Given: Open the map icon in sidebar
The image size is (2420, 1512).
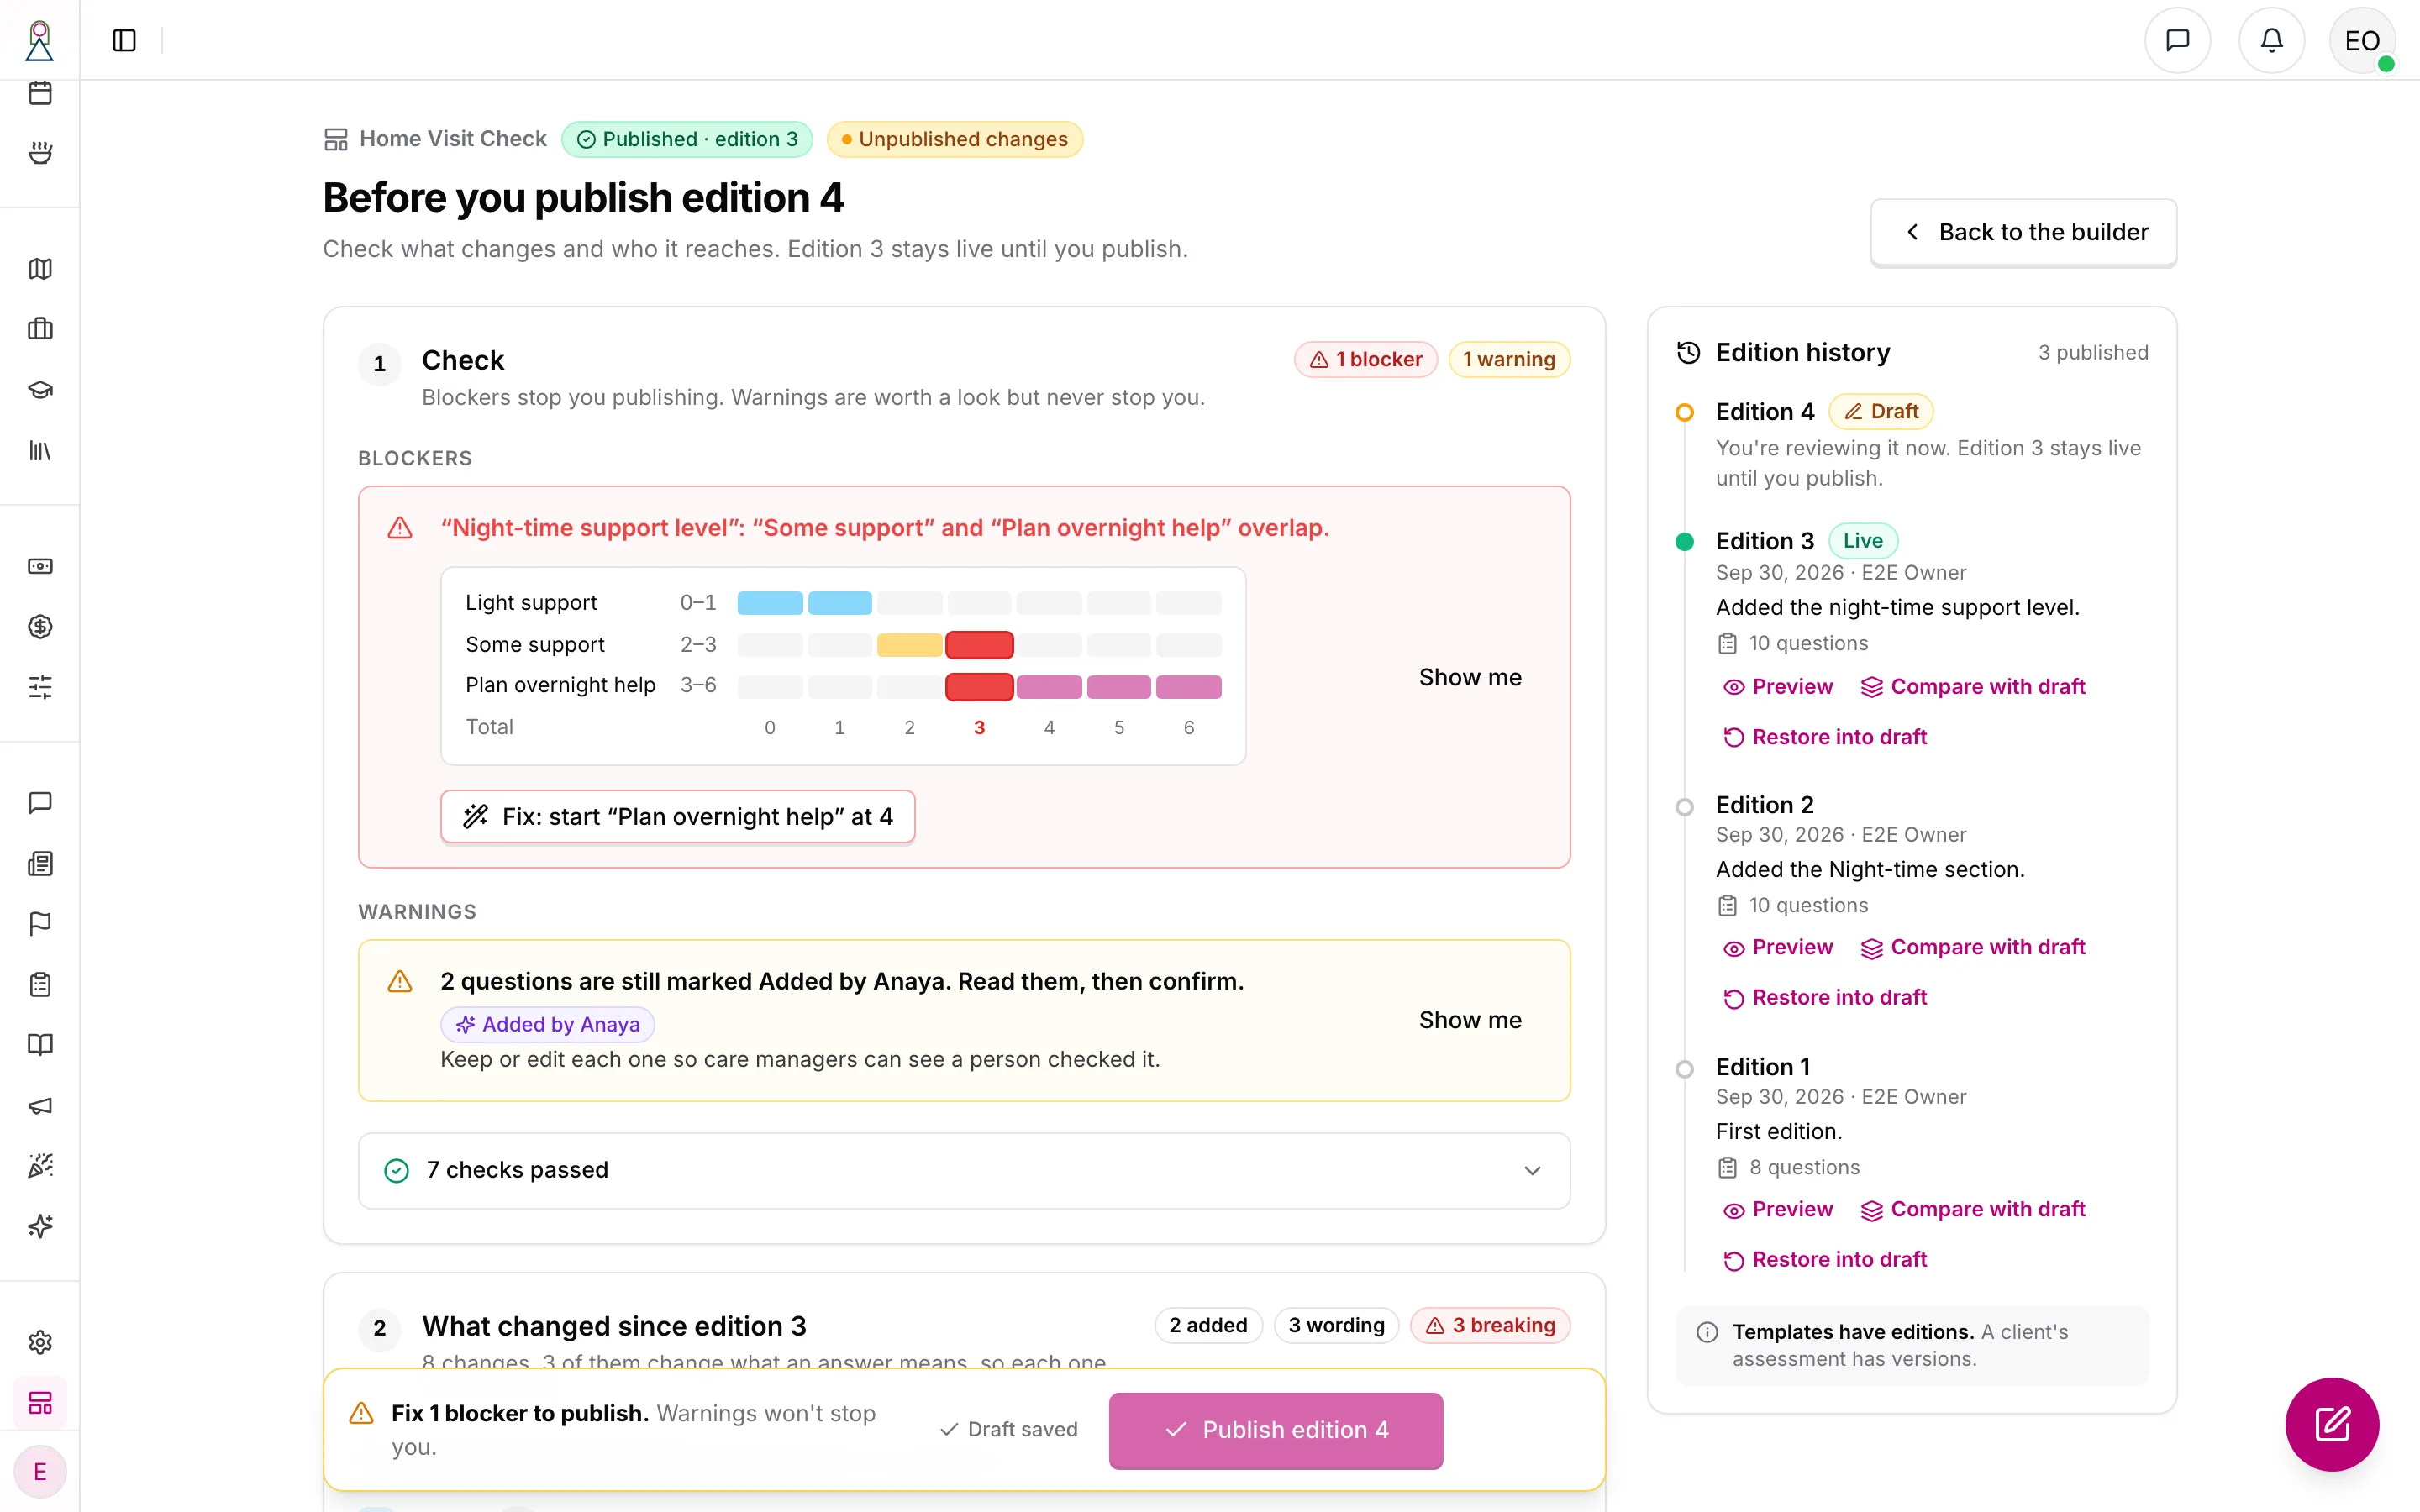Looking at the screenshot, I should tap(40, 269).
